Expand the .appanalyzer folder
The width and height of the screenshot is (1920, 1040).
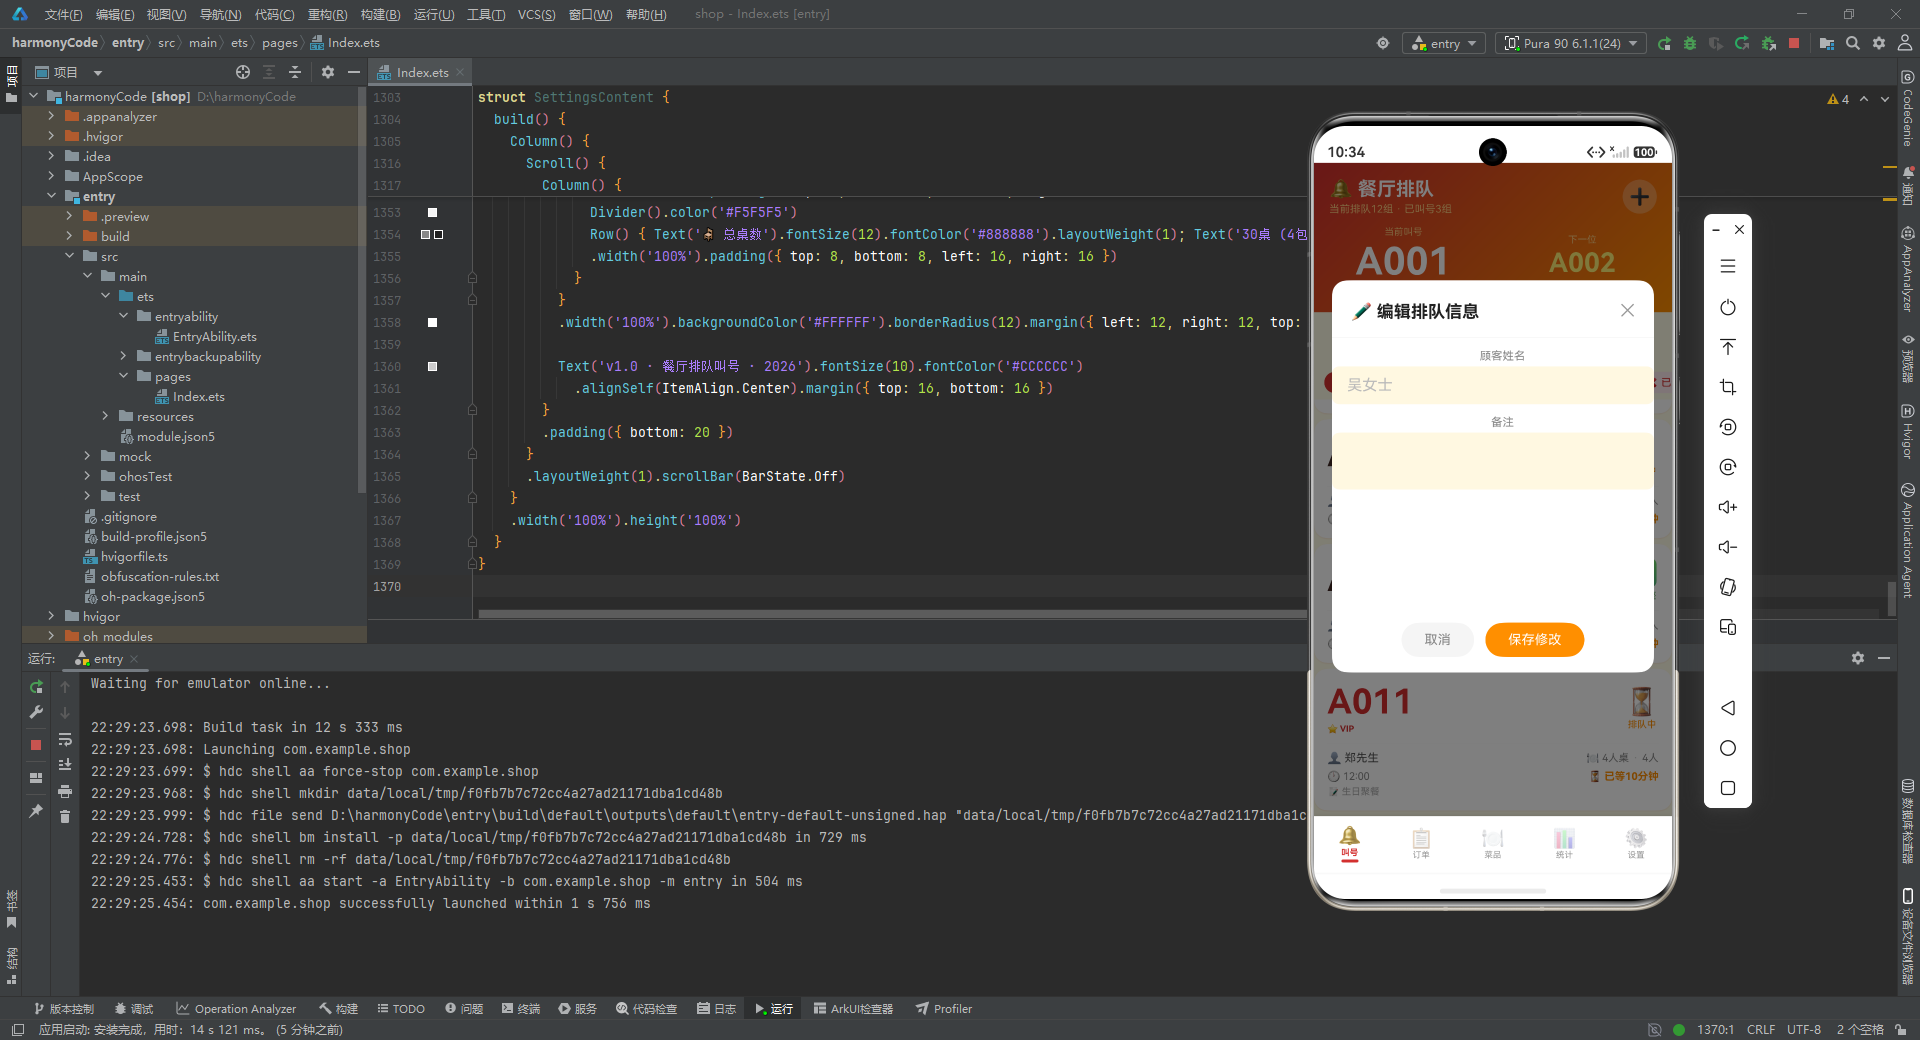click(51, 116)
